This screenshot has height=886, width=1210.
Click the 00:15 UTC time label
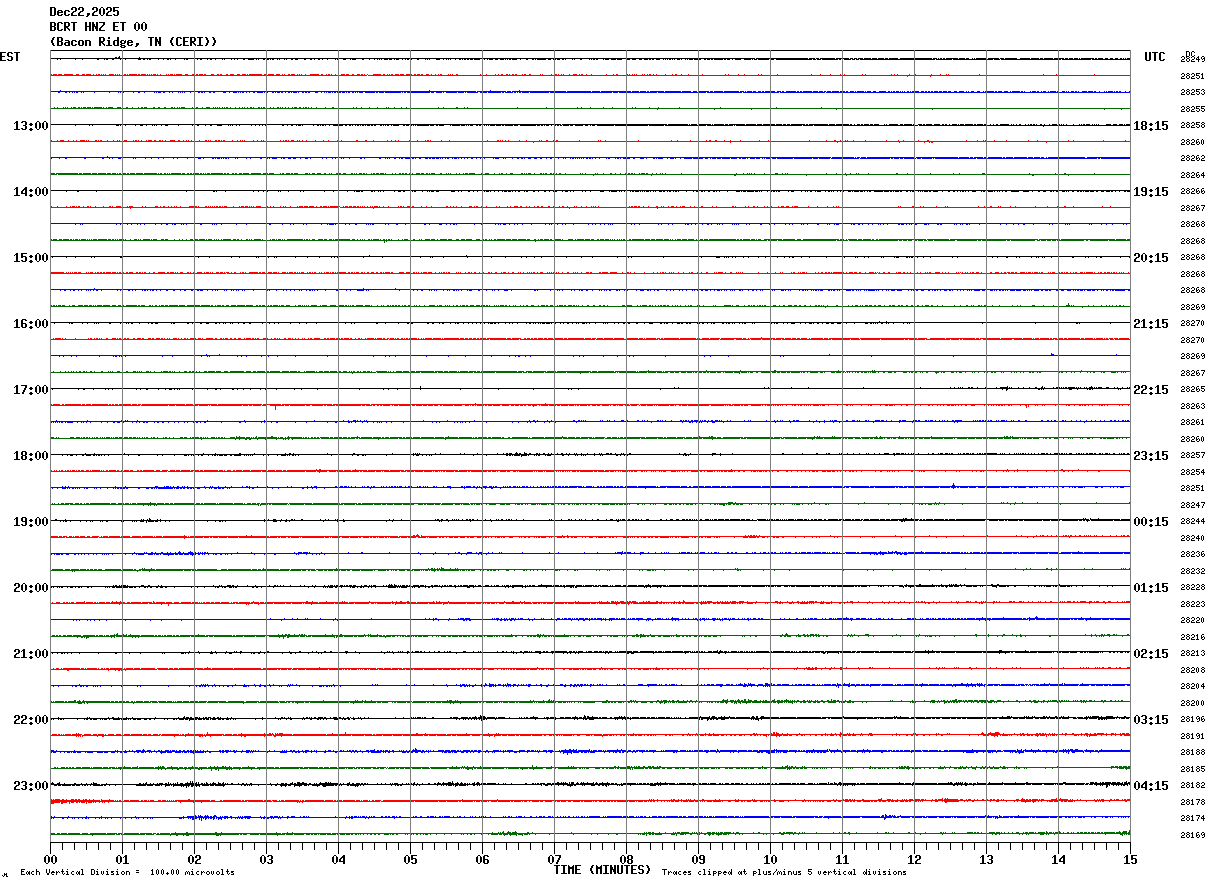point(1150,522)
